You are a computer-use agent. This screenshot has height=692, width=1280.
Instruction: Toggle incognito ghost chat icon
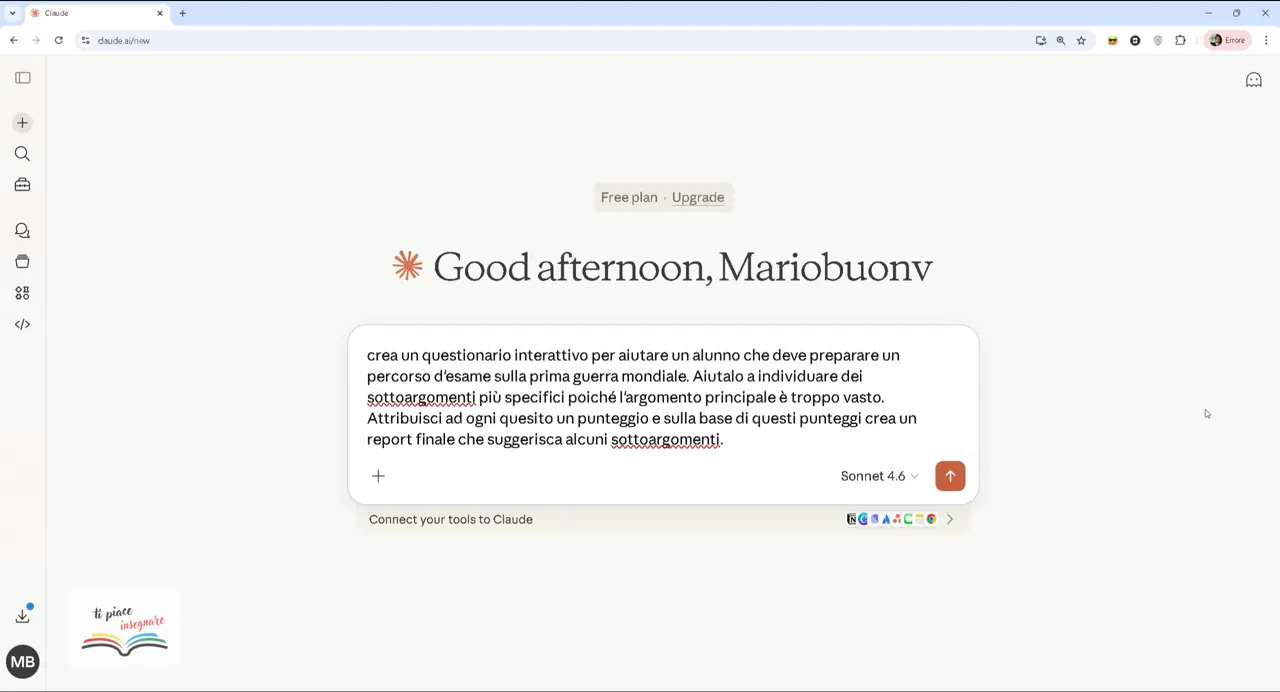coord(1253,80)
